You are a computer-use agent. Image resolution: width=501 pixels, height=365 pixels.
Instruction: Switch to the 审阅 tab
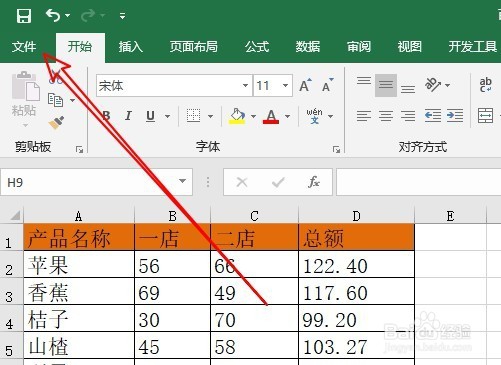pyautogui.click(x=359, y=47)
